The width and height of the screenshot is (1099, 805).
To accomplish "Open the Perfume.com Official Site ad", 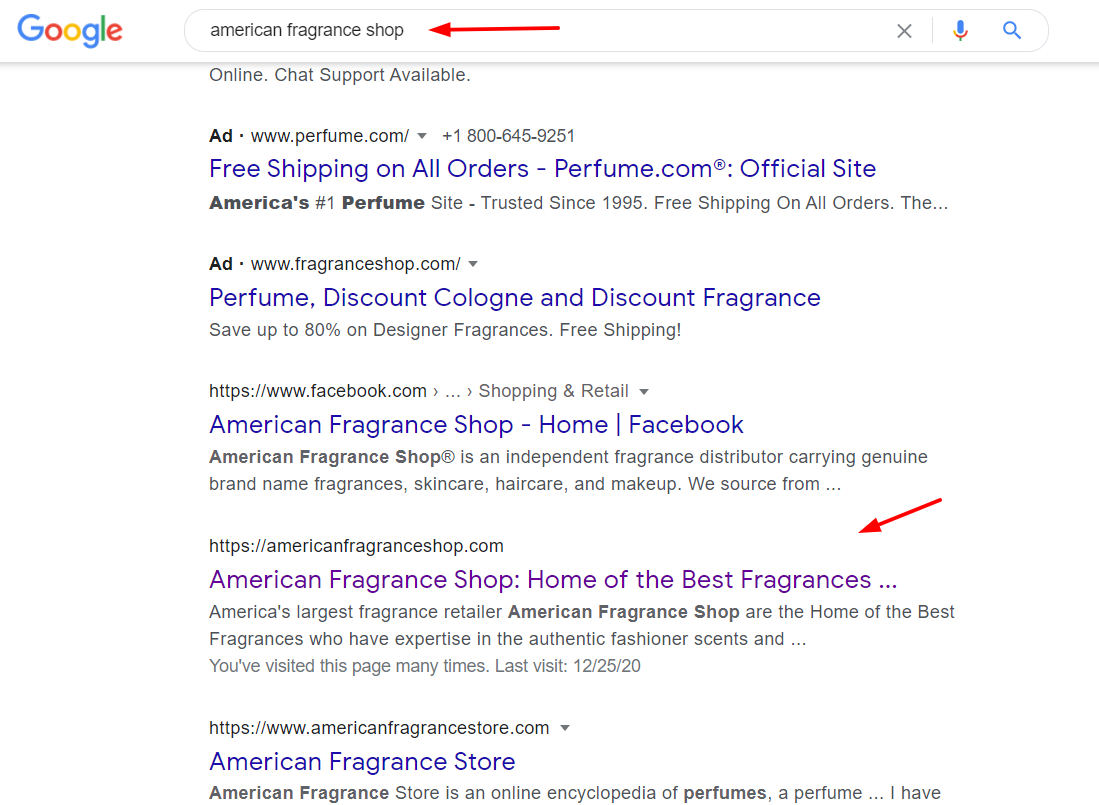I will pyautogui.click(x=541, y=168).
